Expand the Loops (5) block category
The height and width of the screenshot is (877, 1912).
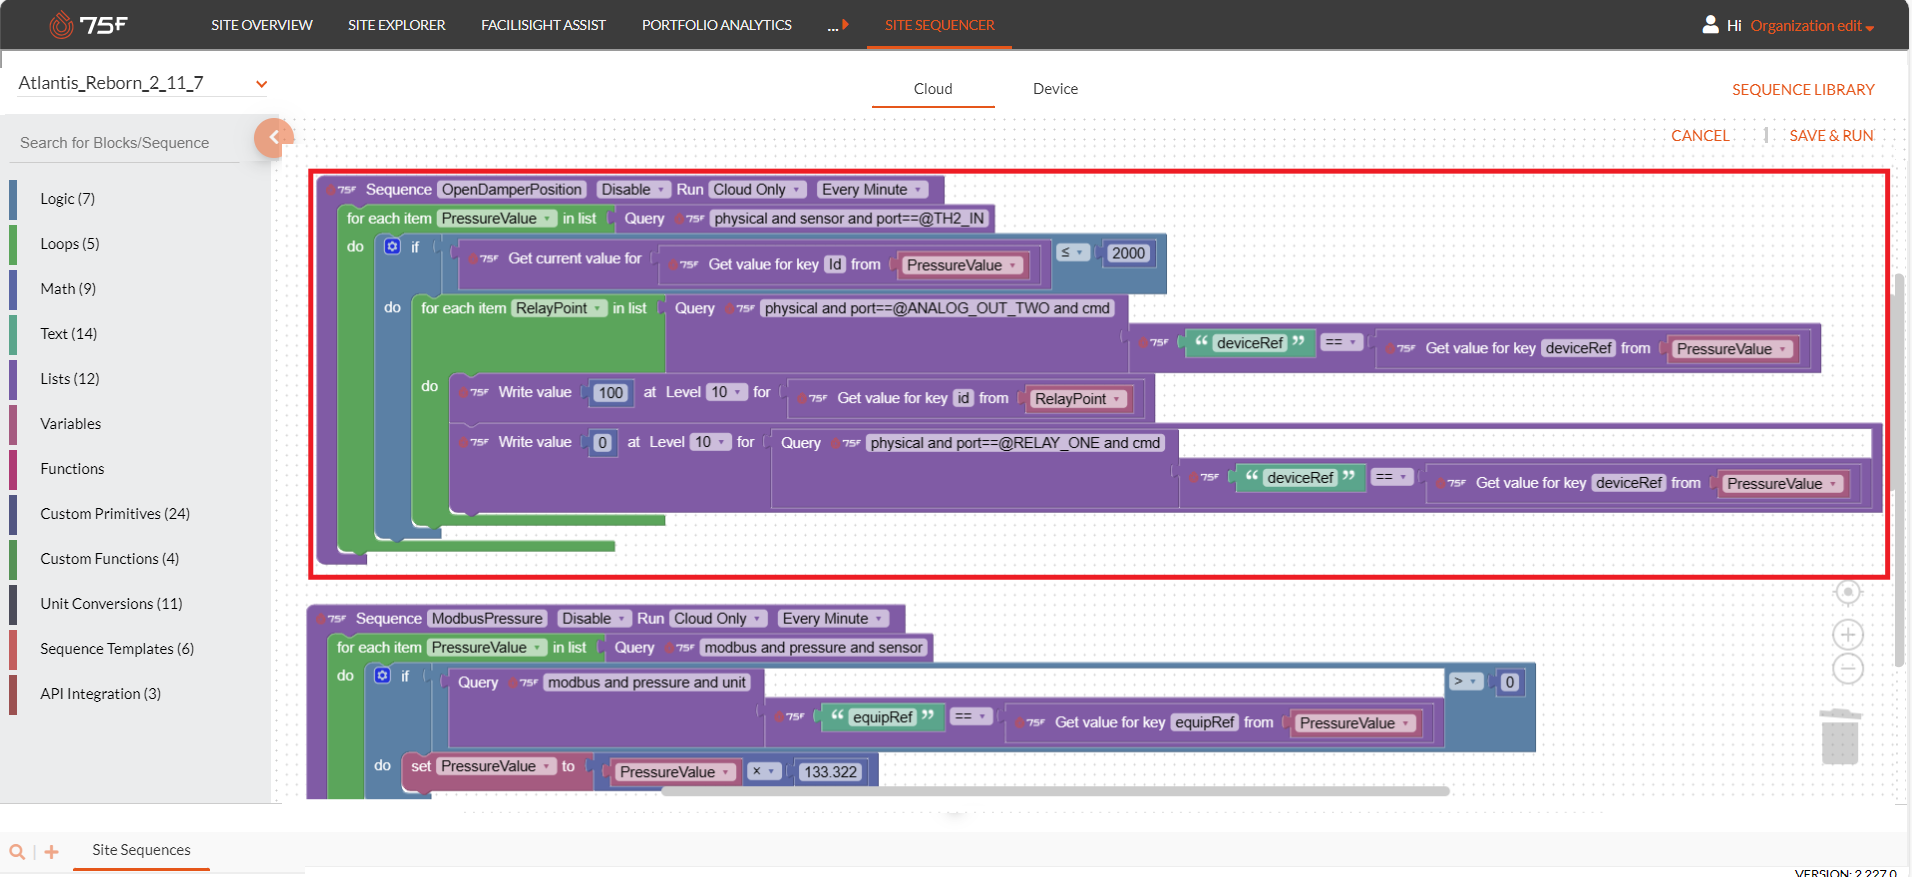coord(70,244)
